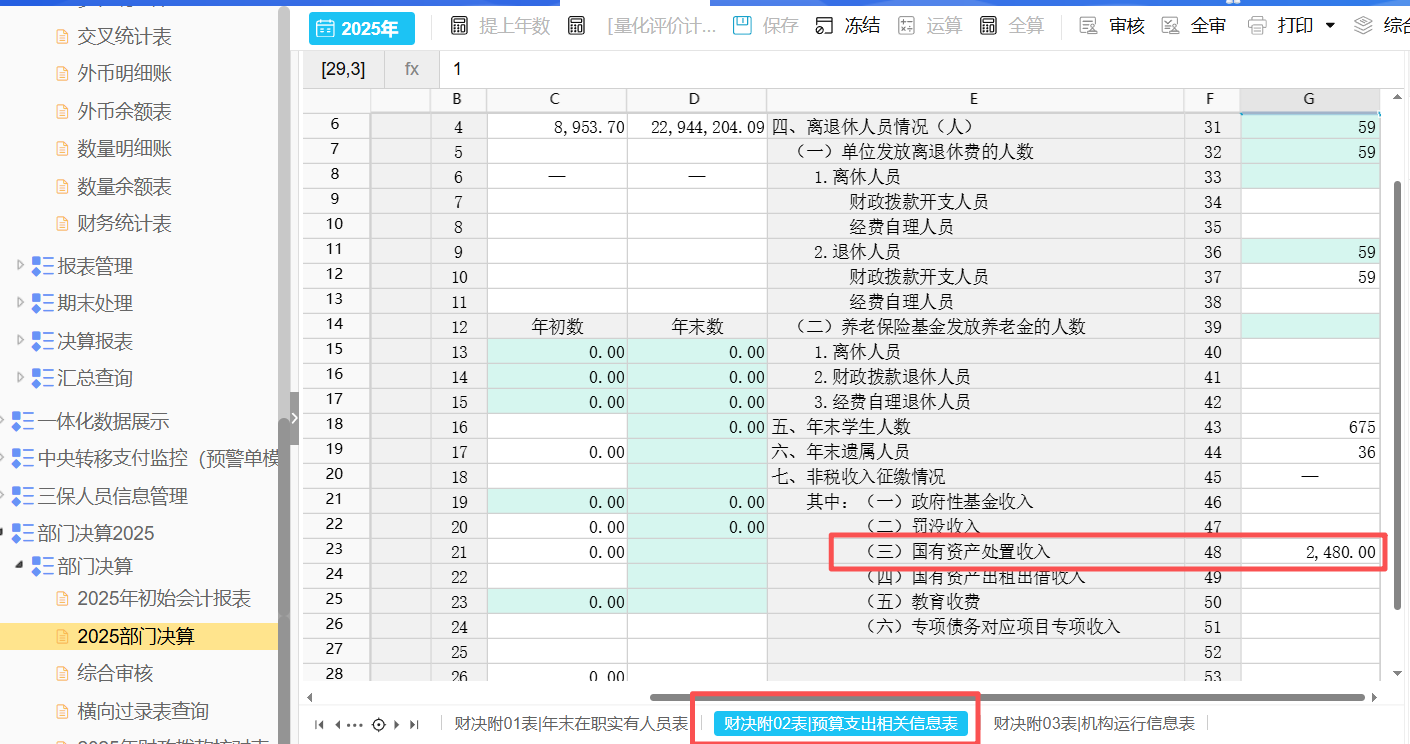Switch to the 财决附01表 年末在职实有人员表 tab
1410x744 pixels.
click(x=571, y=724)
